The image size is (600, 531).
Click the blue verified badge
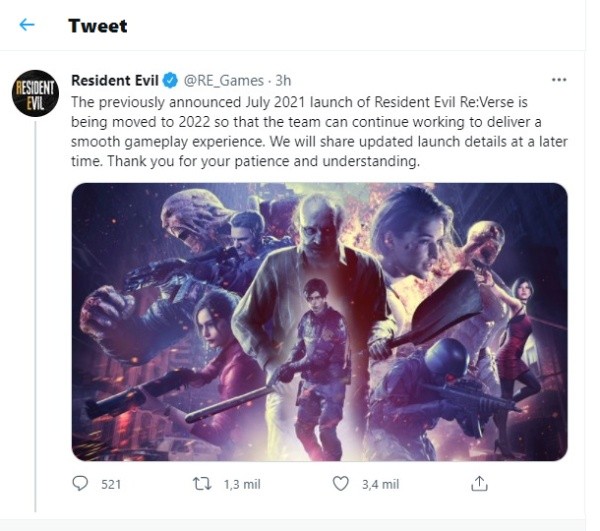pyautogui.click(x=171, y=80)
